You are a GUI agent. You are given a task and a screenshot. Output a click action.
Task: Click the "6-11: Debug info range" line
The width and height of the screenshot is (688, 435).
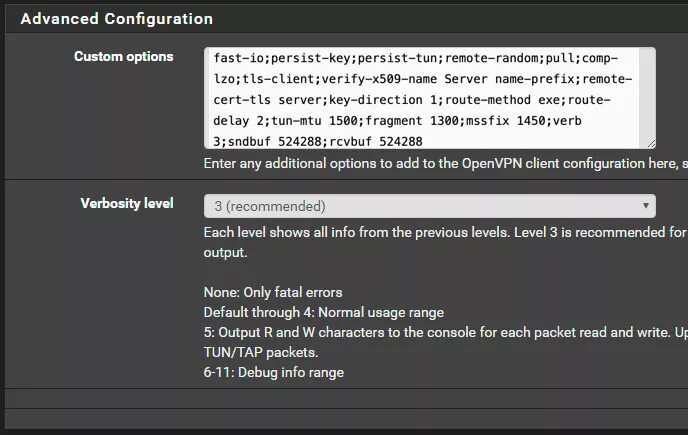pos(273,373)
